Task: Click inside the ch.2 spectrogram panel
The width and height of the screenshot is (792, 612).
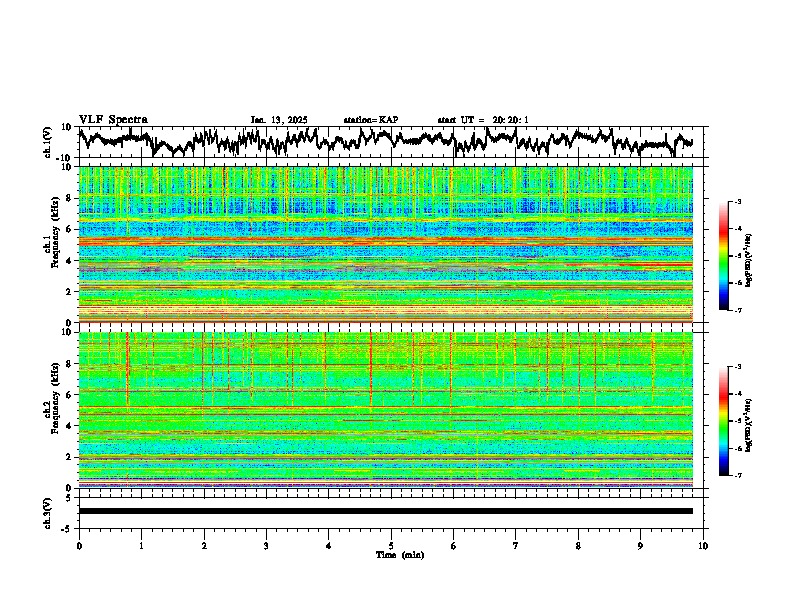Action: coord(385,410)
